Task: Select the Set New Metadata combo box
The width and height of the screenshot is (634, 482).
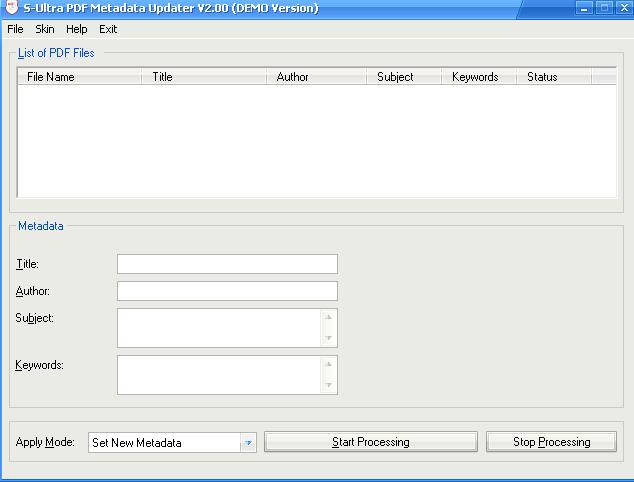Action: coord(172,443)
